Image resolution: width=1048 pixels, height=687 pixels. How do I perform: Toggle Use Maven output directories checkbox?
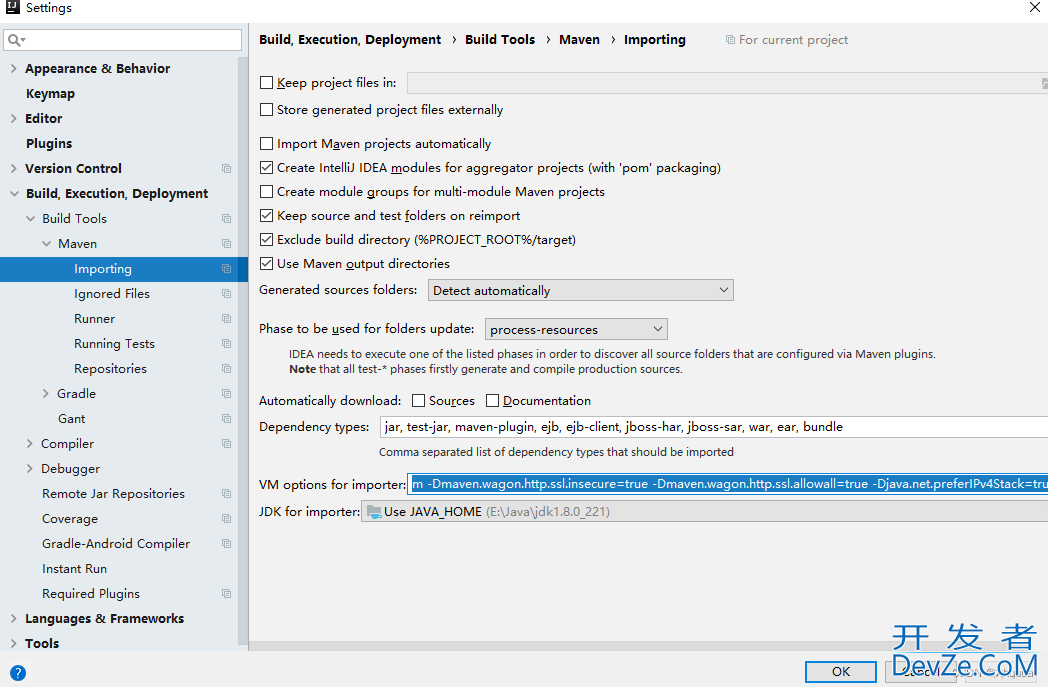click(x=267, y=263)
